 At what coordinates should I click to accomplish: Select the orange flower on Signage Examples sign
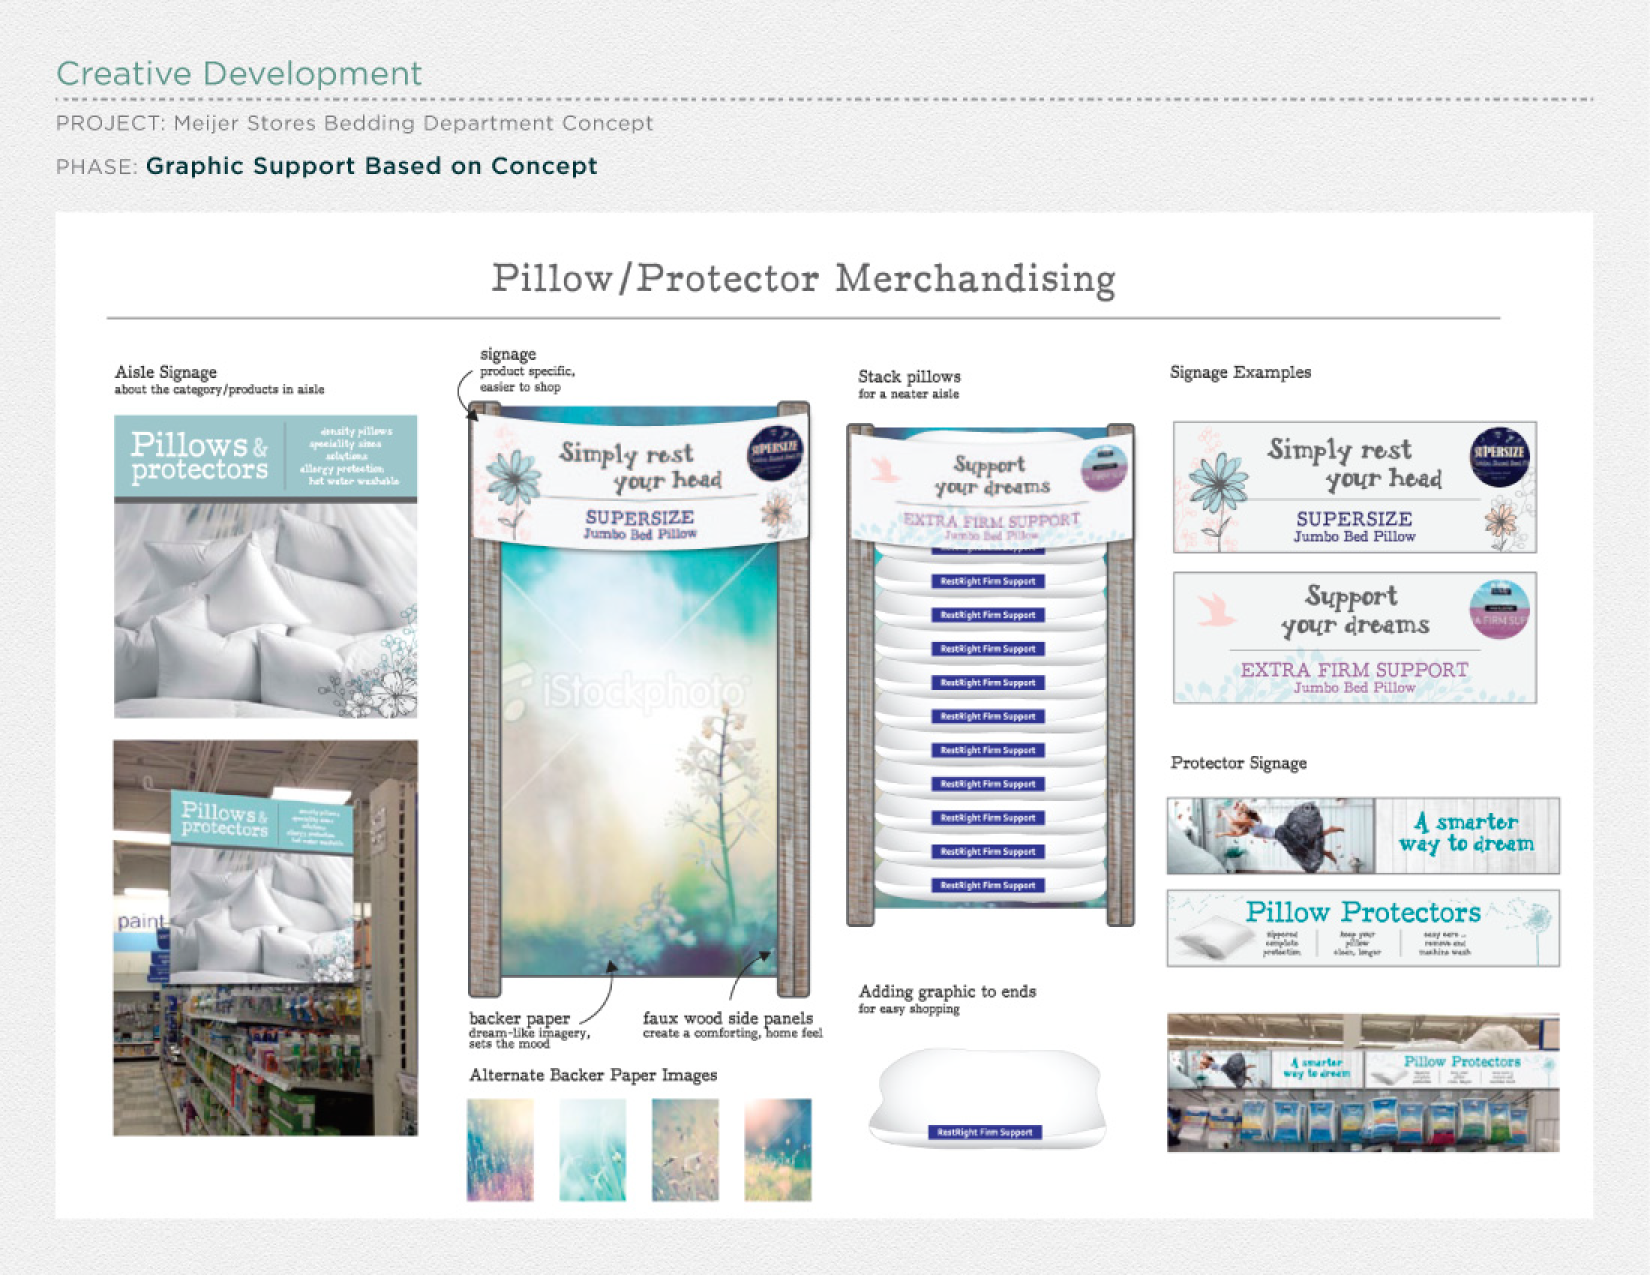(1501, 521)
